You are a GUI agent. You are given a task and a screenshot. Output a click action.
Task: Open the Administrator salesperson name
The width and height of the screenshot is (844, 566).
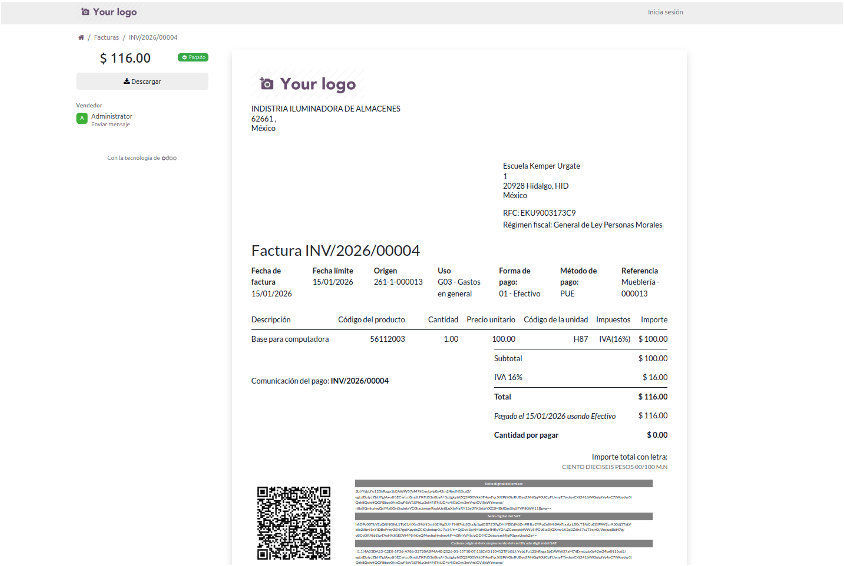tap(111, 116)
